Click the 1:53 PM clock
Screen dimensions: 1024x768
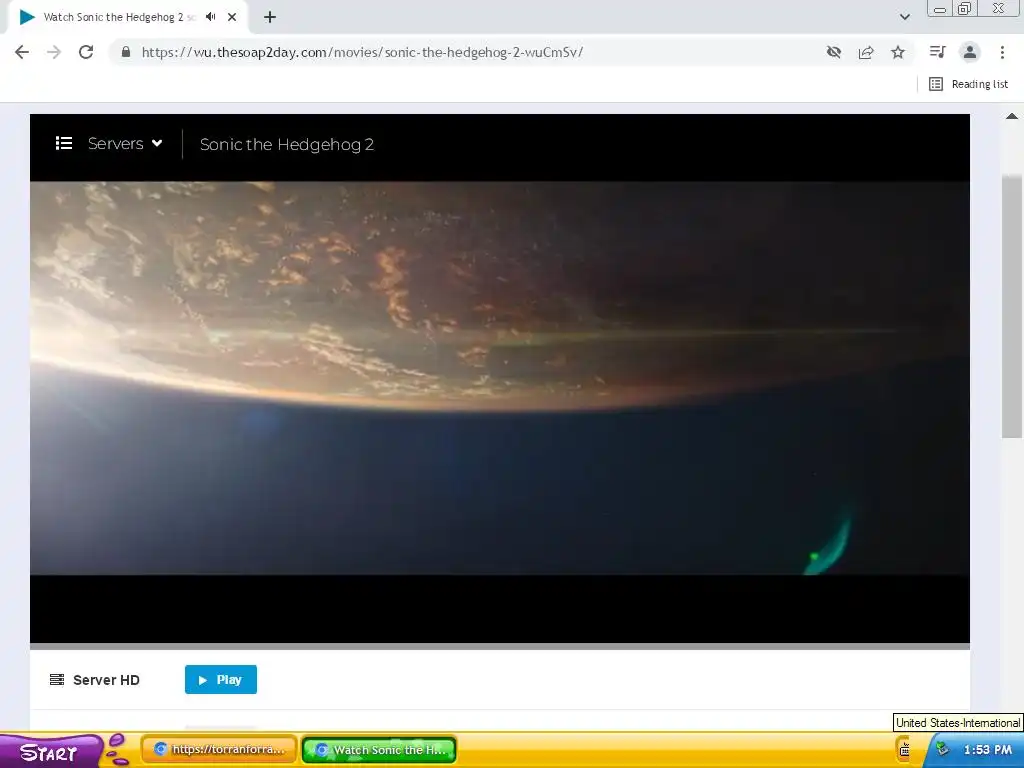[x=987, y=750]
